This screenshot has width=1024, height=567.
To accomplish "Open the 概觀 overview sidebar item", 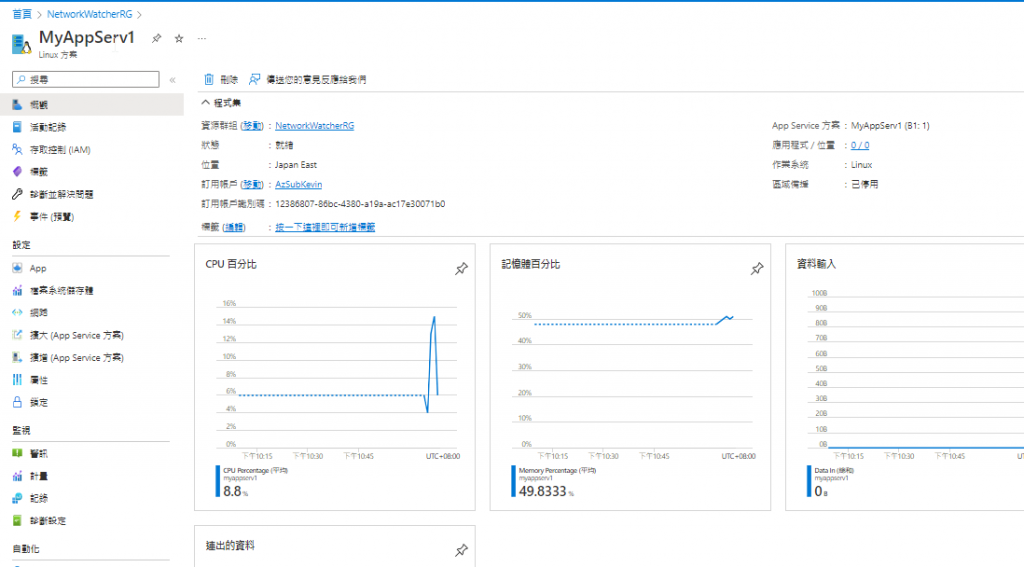I will (x=91, y=105).
